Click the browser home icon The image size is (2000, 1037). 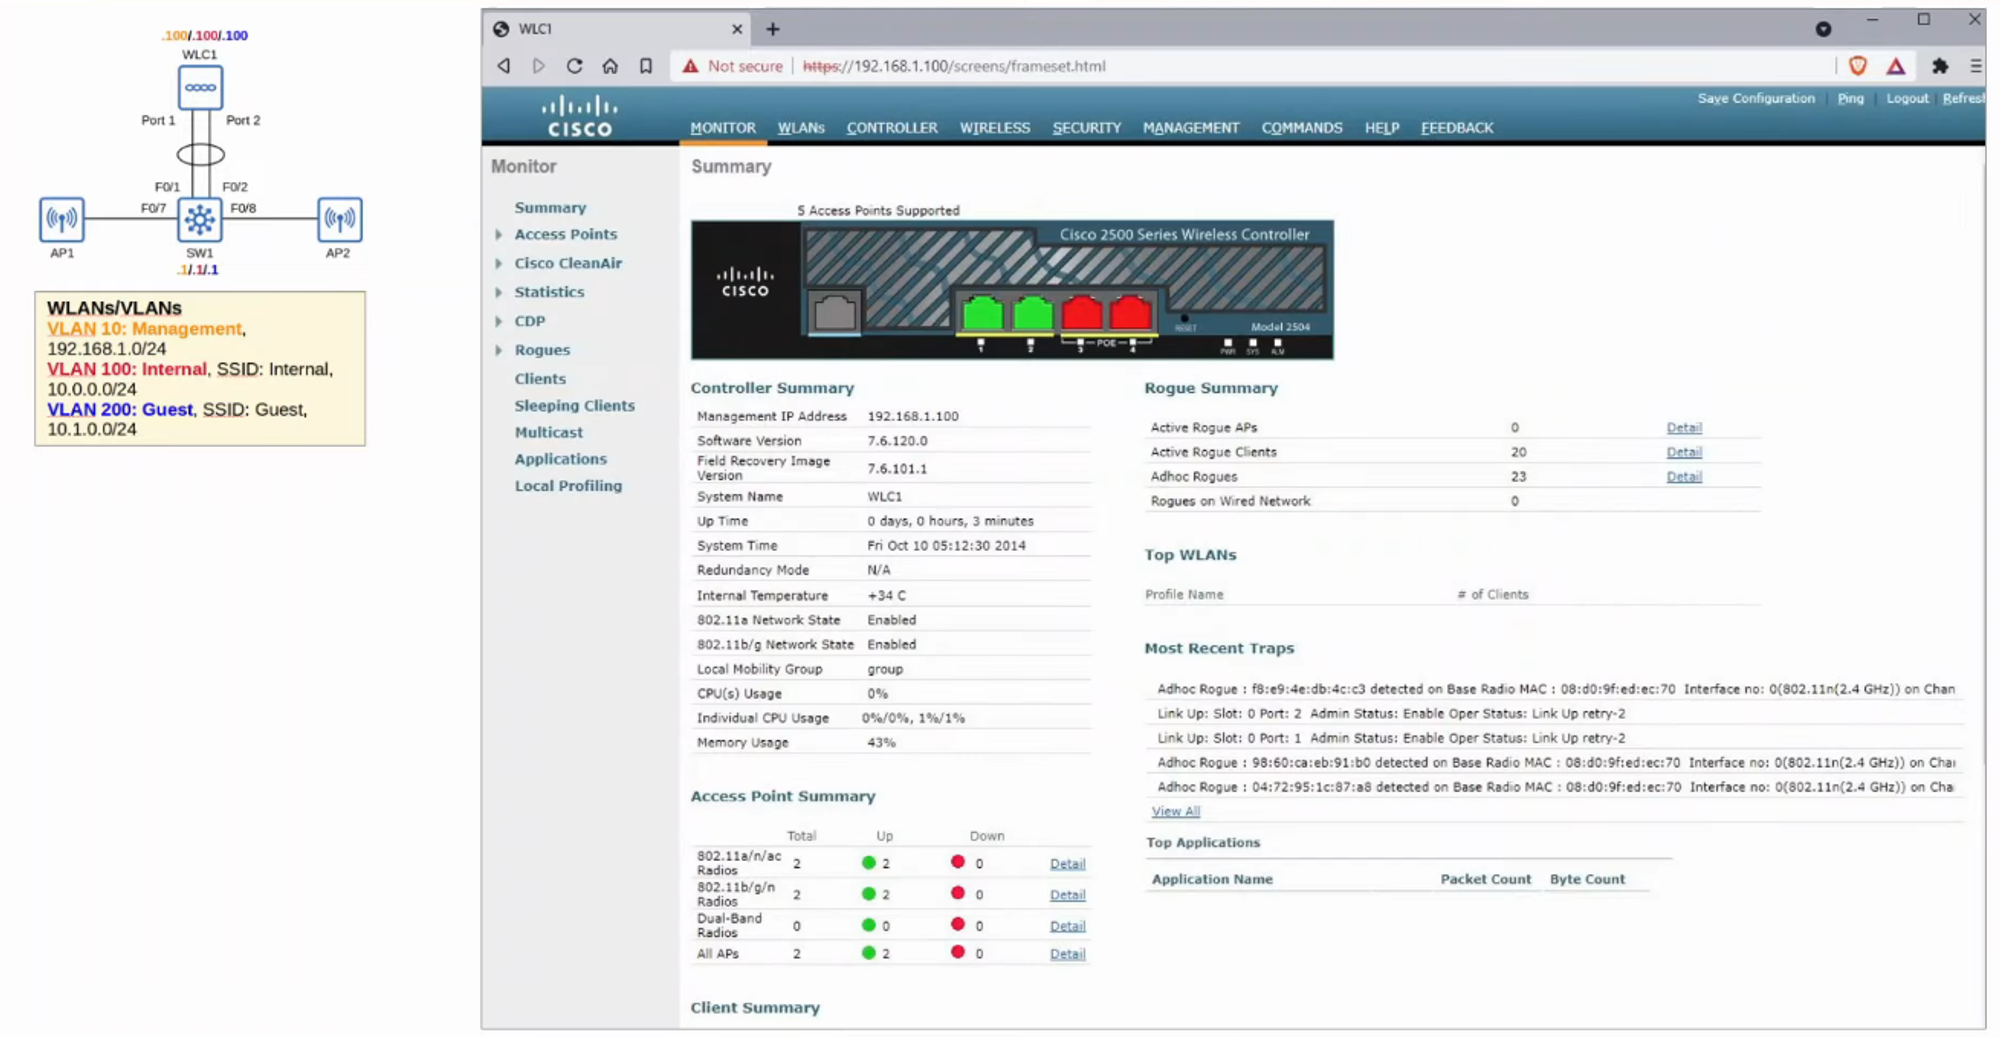(610, 66)
